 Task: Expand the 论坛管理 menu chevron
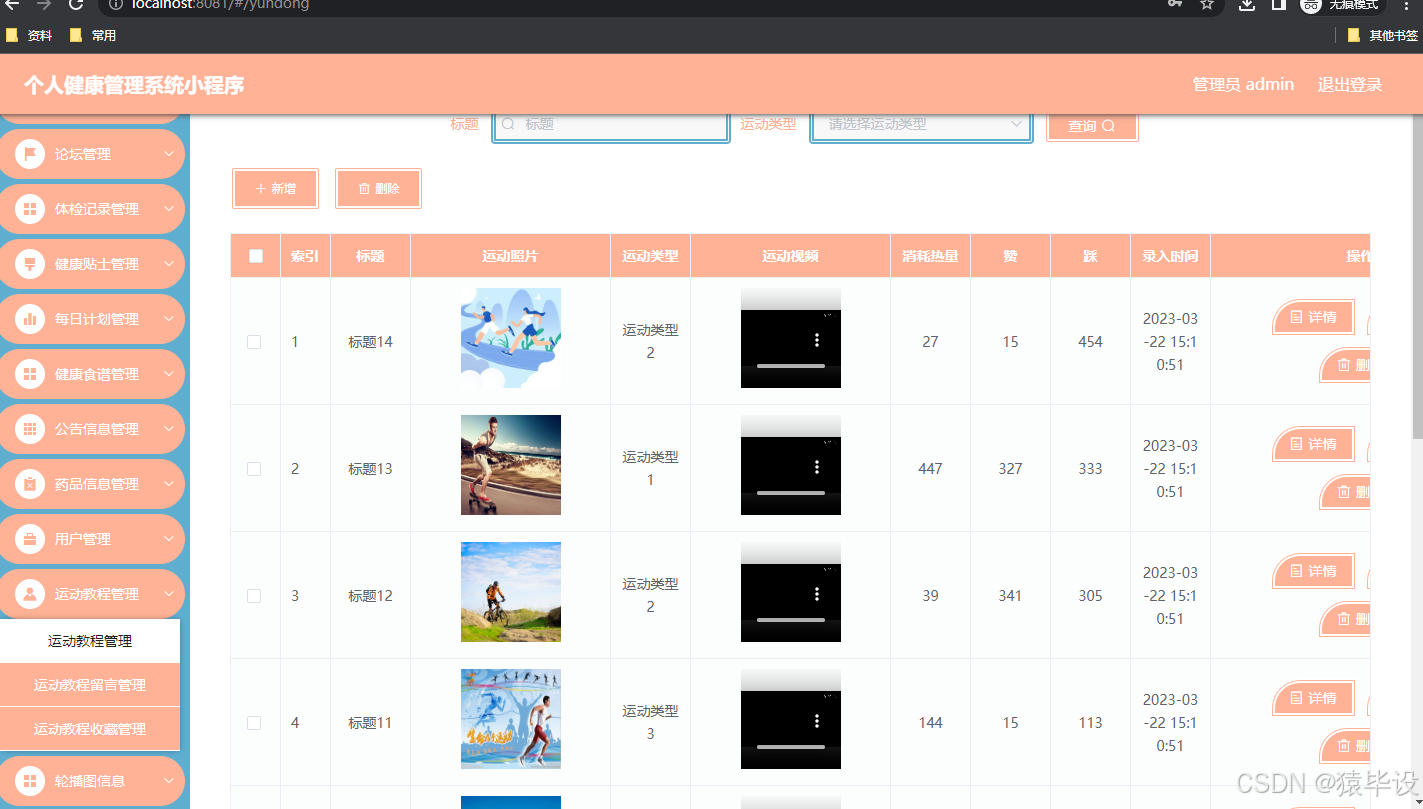coord(169,154)
